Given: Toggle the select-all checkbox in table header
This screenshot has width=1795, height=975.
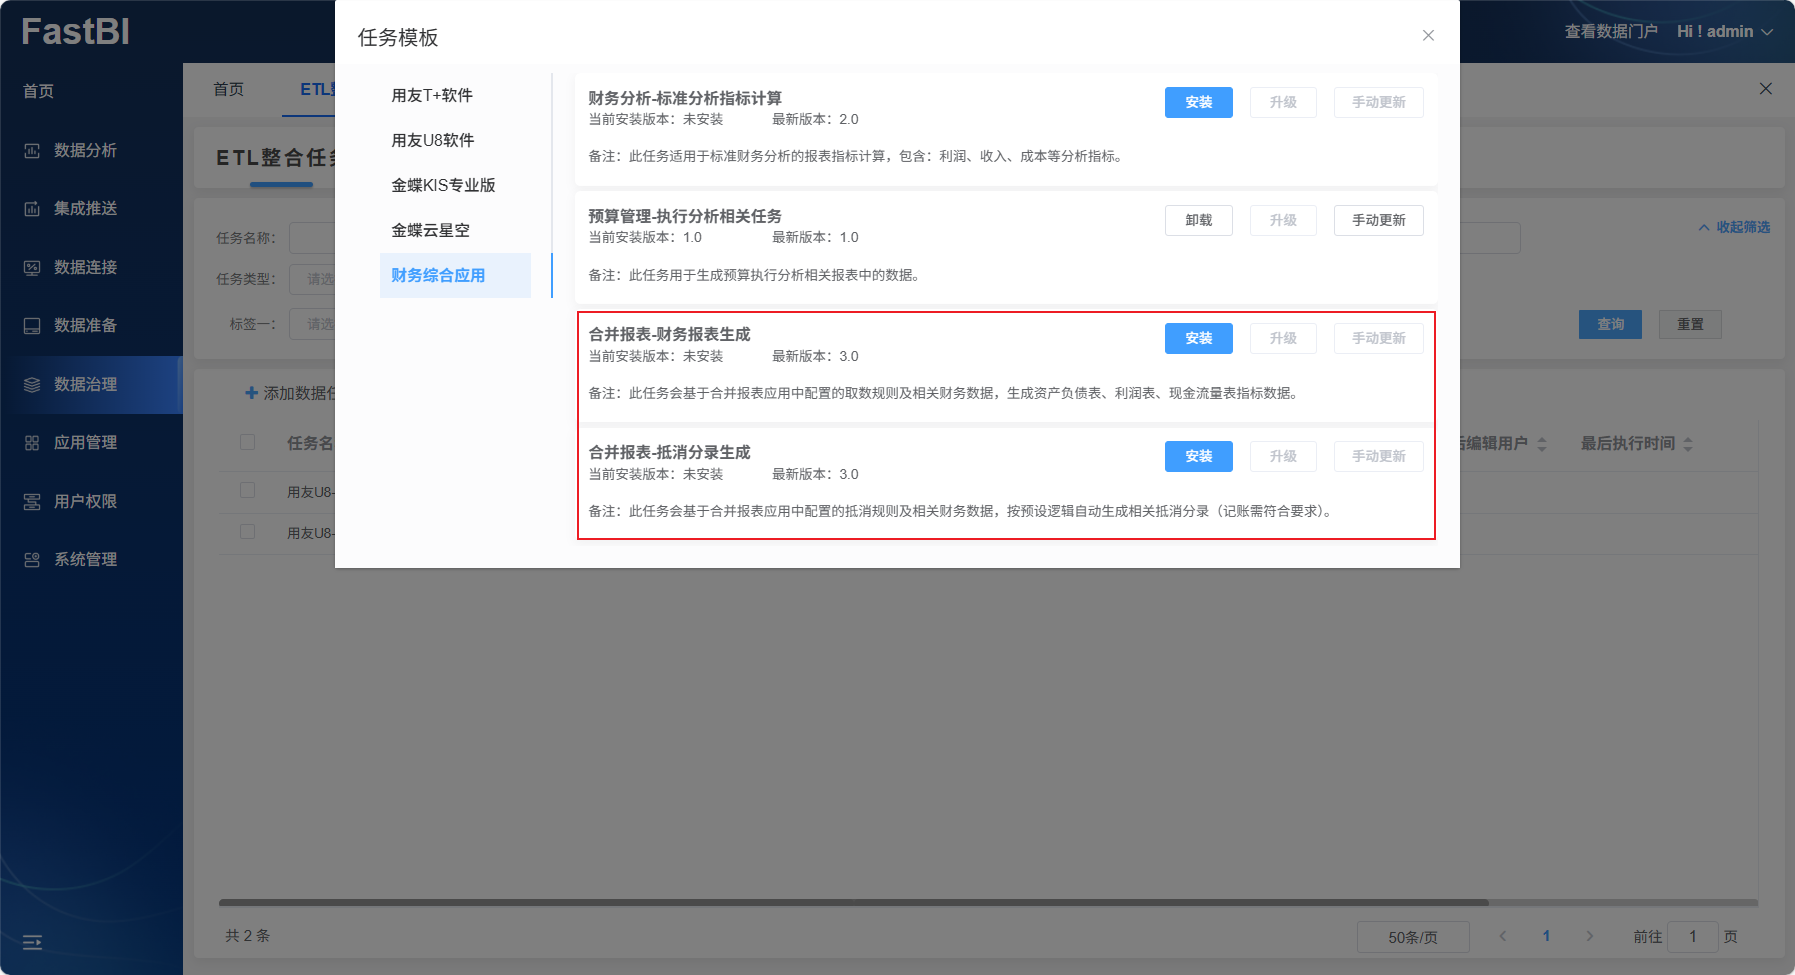Looking at the screenshot, I should point(248,442).
